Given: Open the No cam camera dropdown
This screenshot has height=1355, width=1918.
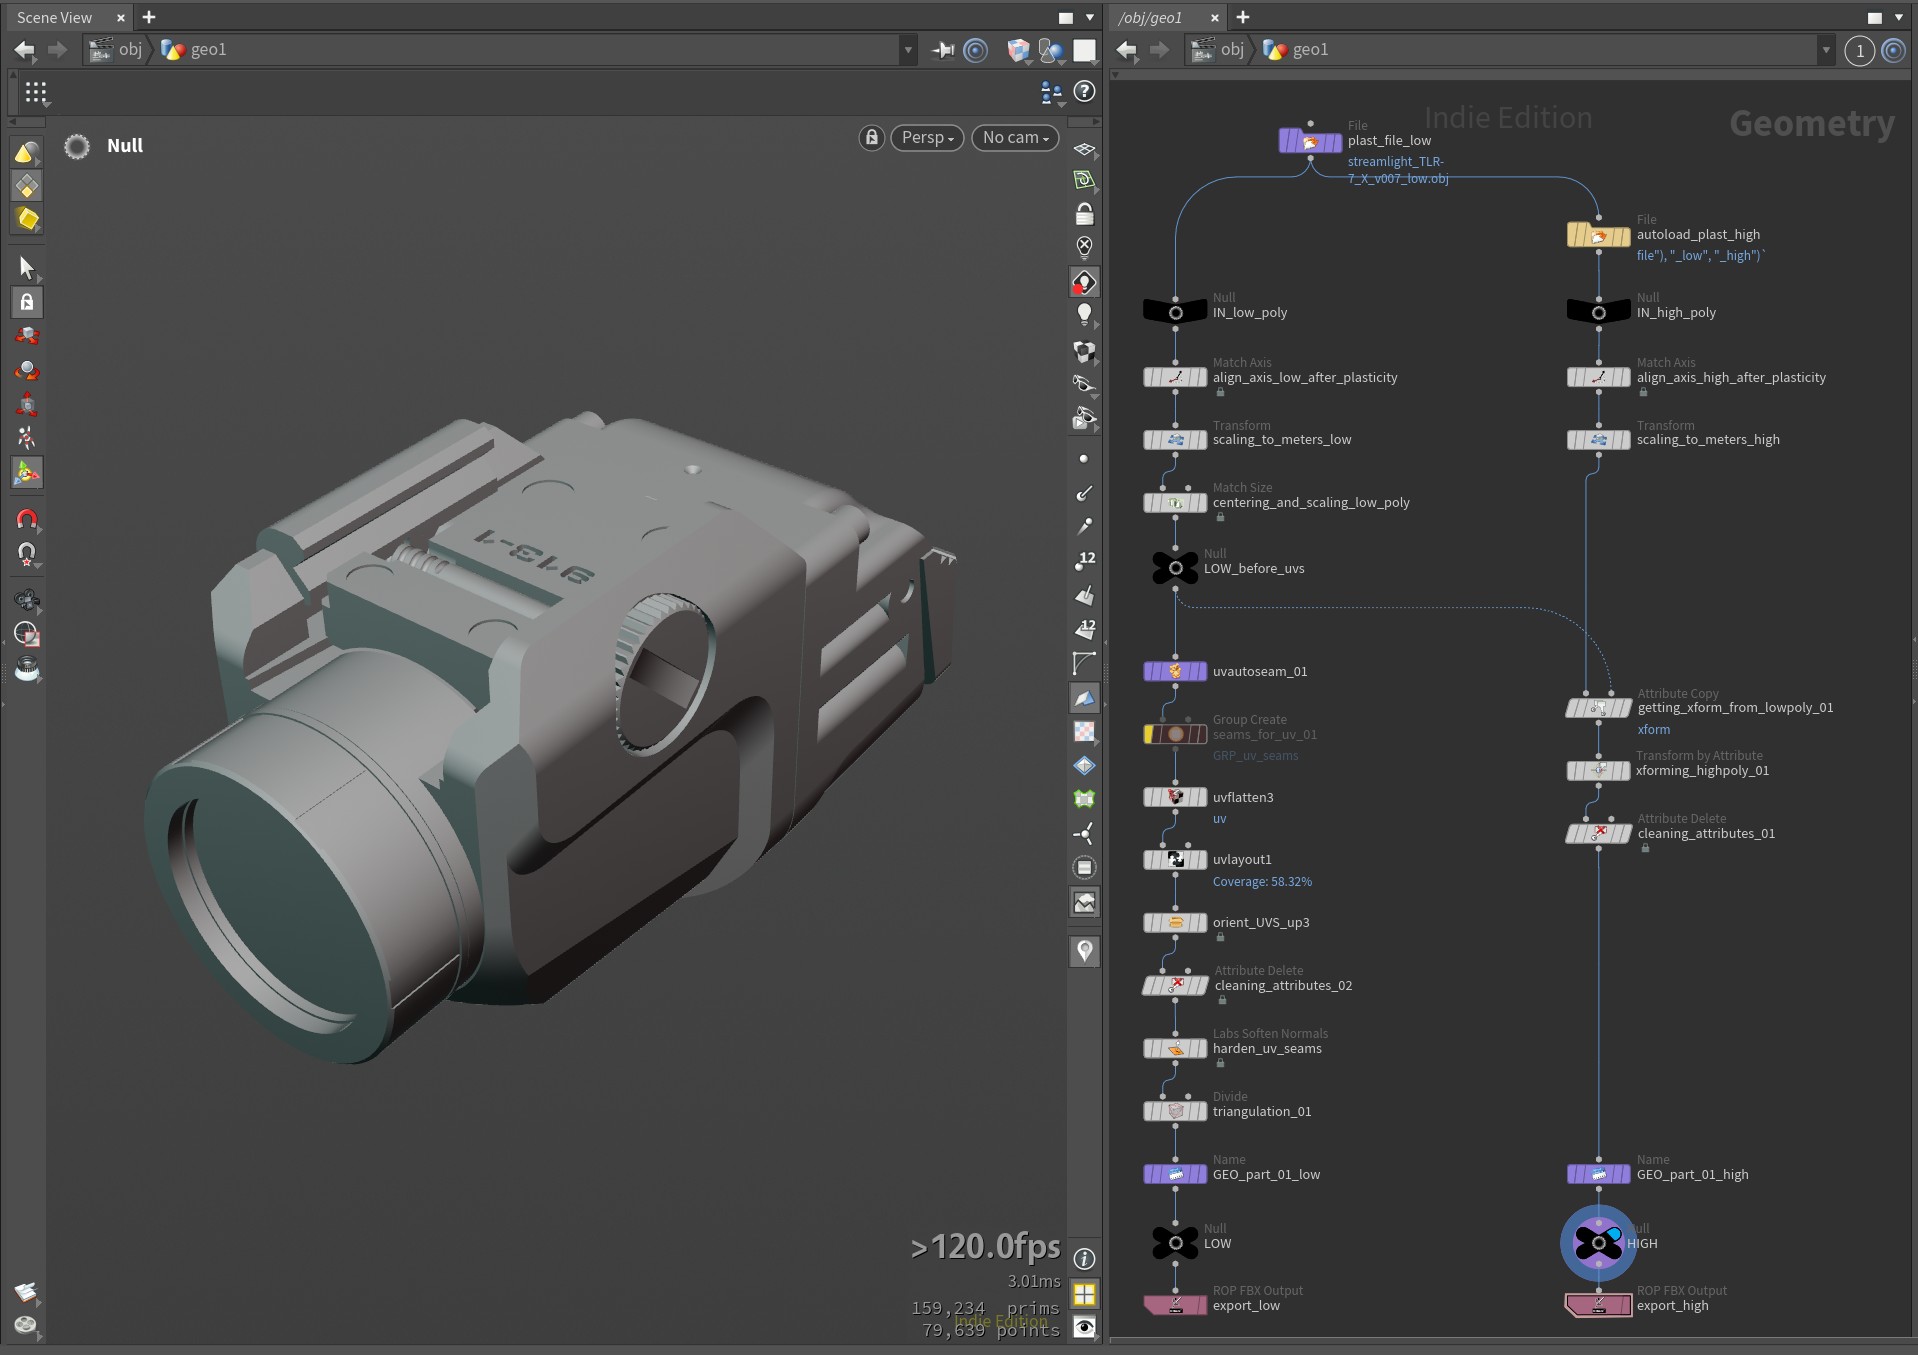Looking at the screenshot, I should 1015,138.
